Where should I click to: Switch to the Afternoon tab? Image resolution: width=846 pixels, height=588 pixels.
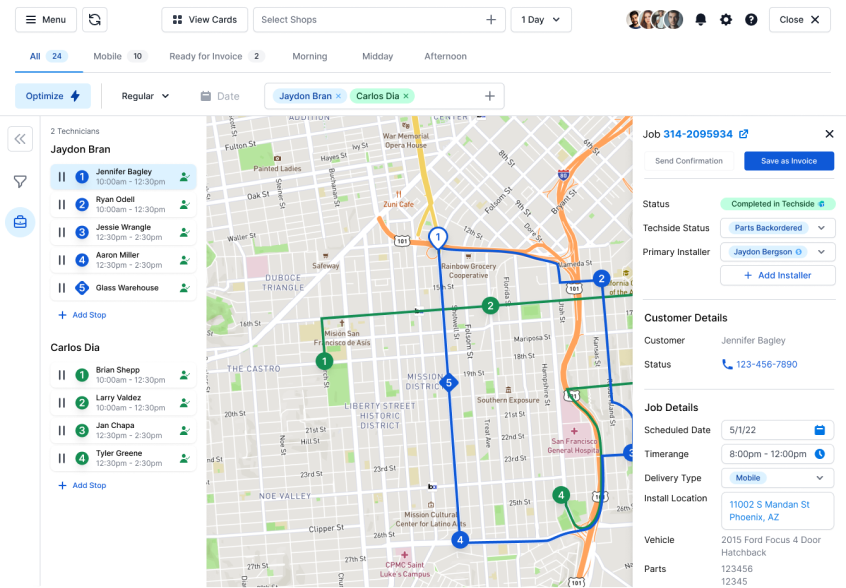click(x=445, y=57)
